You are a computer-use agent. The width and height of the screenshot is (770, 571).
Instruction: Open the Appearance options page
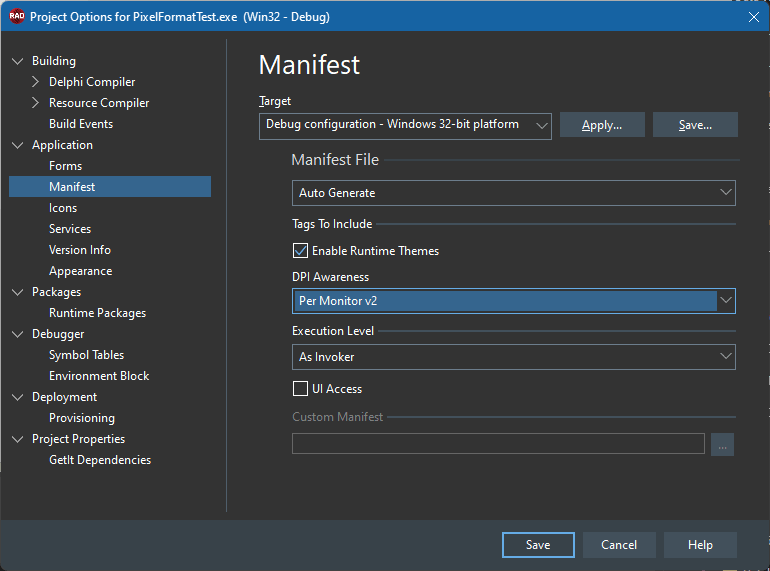click(x=81, y=271)
